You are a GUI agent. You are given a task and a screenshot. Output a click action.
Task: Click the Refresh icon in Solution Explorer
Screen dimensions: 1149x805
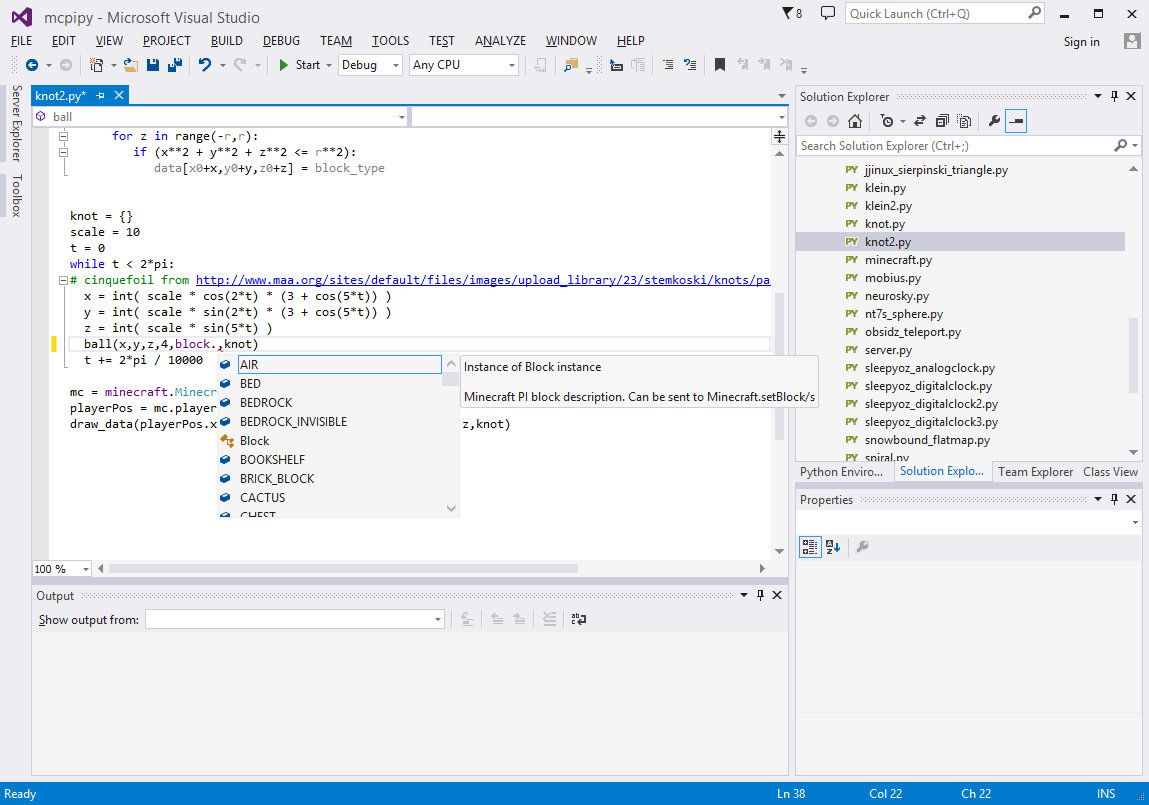[x=942, y=121]
